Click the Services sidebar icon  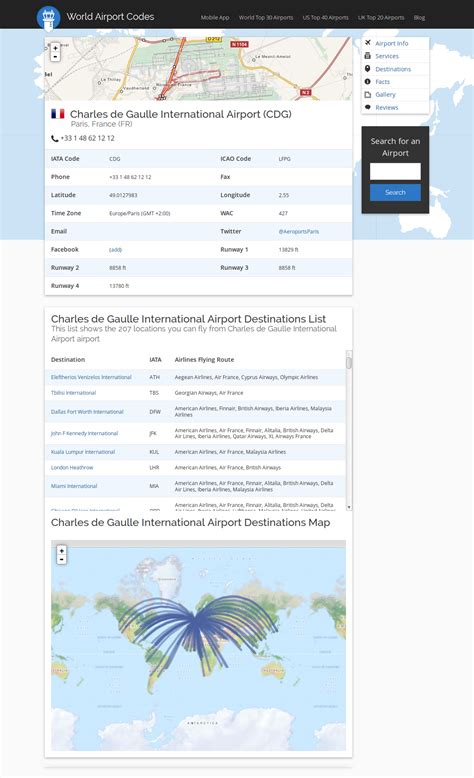(368, 56)
